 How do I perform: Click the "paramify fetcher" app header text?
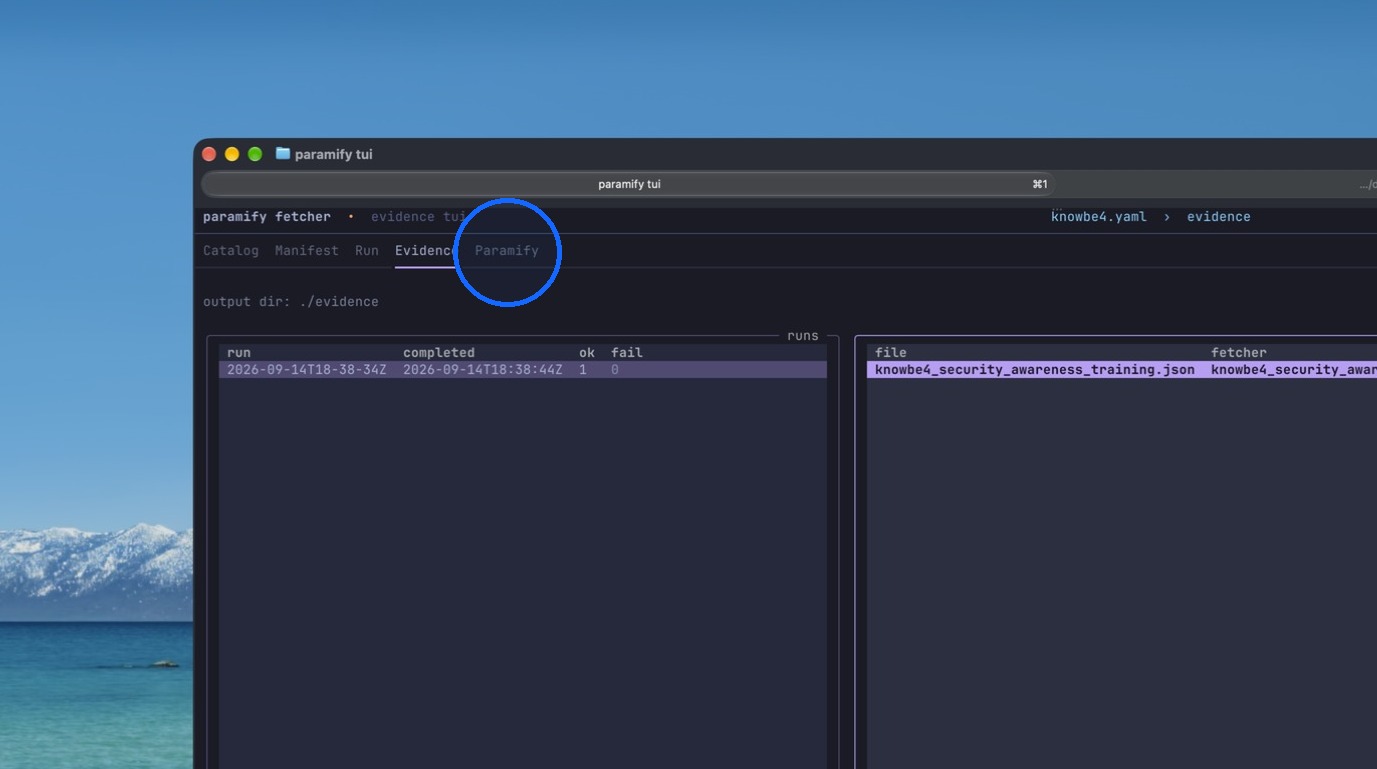coord(267,217)
